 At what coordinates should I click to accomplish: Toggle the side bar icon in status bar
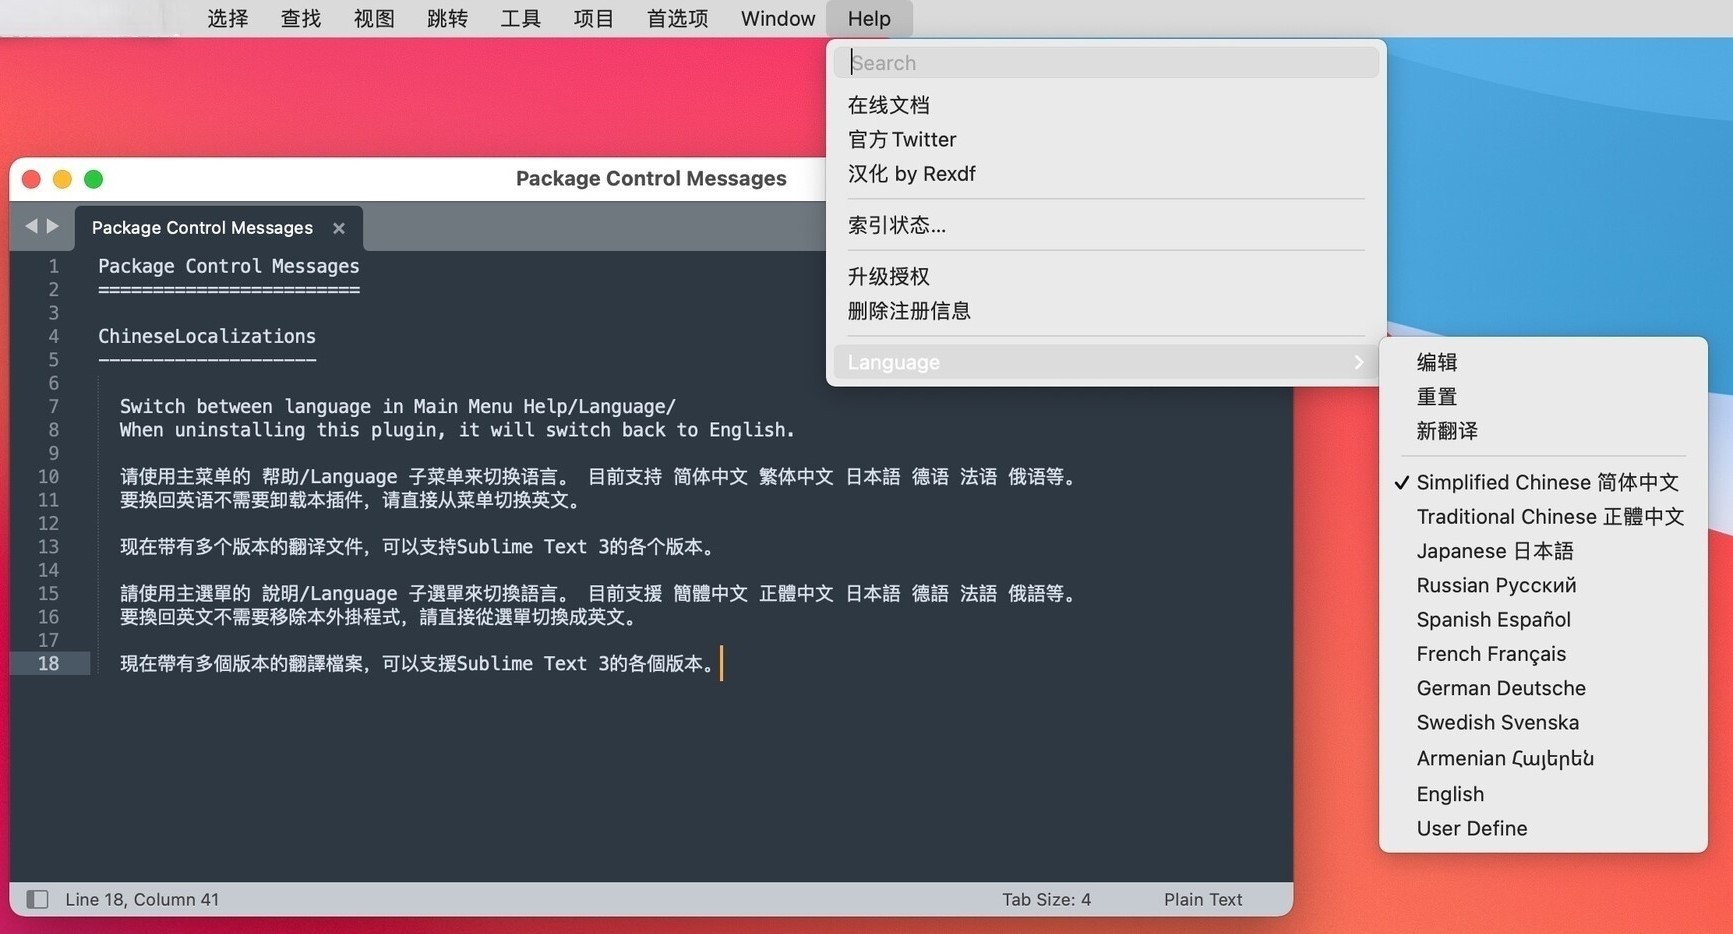37,899
